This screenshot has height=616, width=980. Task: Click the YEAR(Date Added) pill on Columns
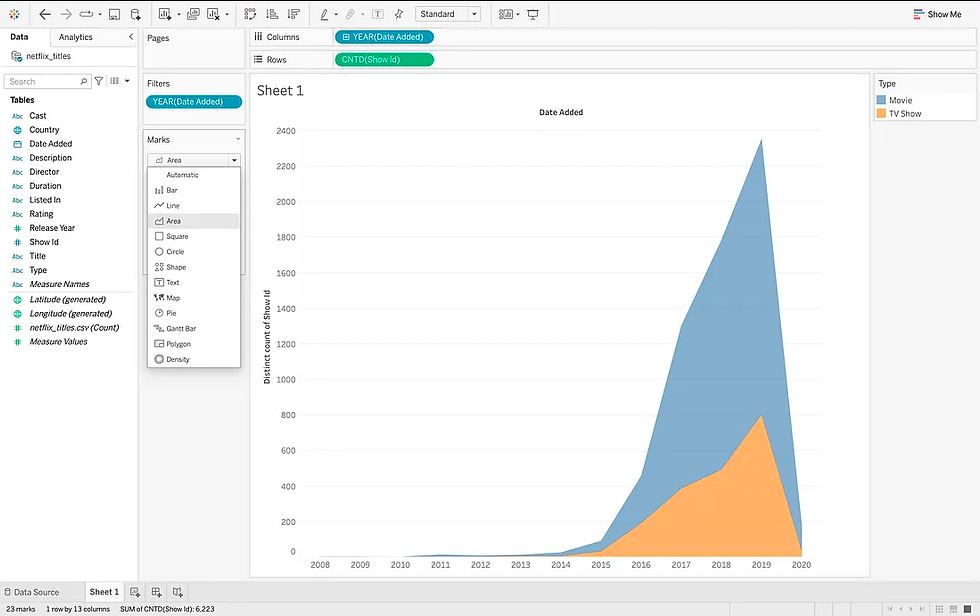pos(384,37)
